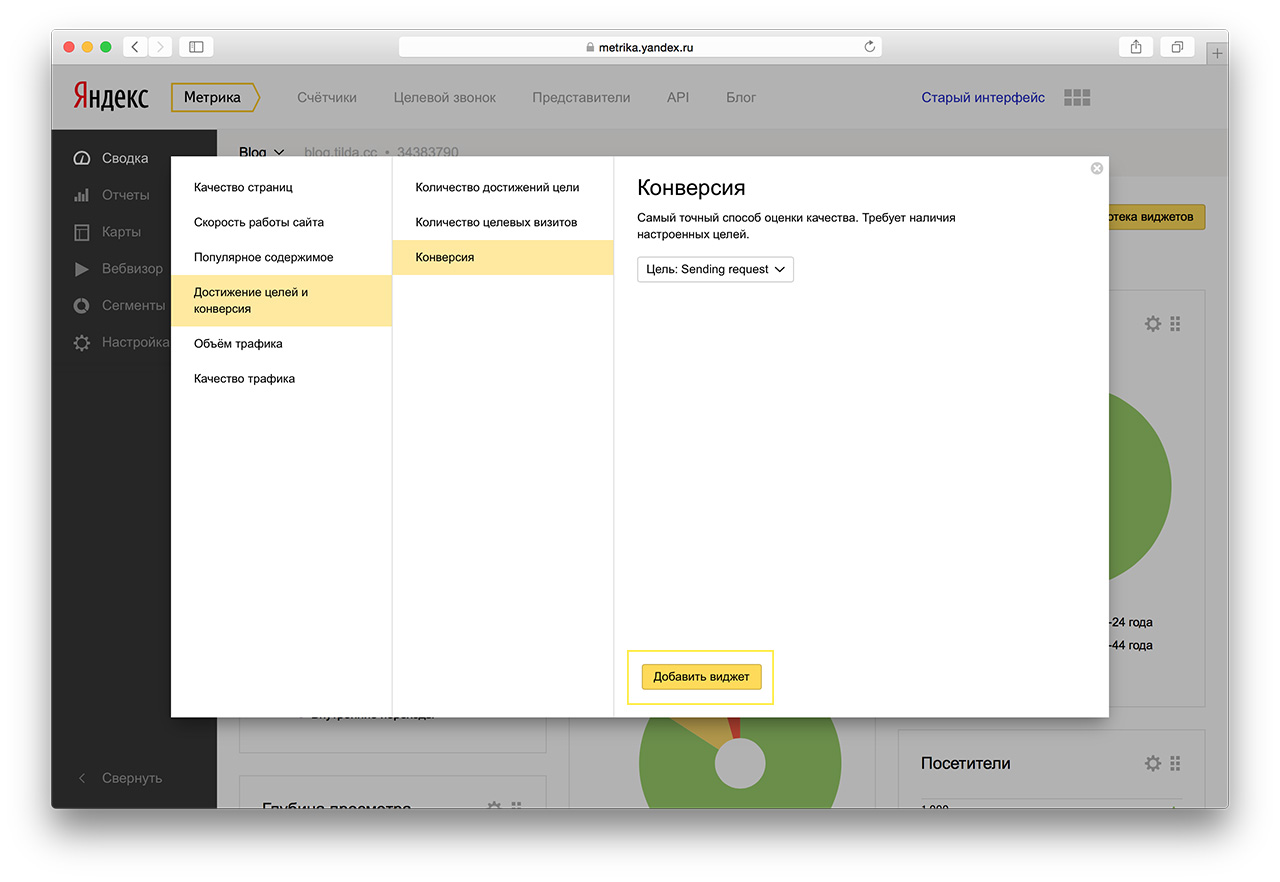Open the Старый интерфейс link
Image resolution: width=1280 pixels, height=882 pixels.
click(982, 97)
